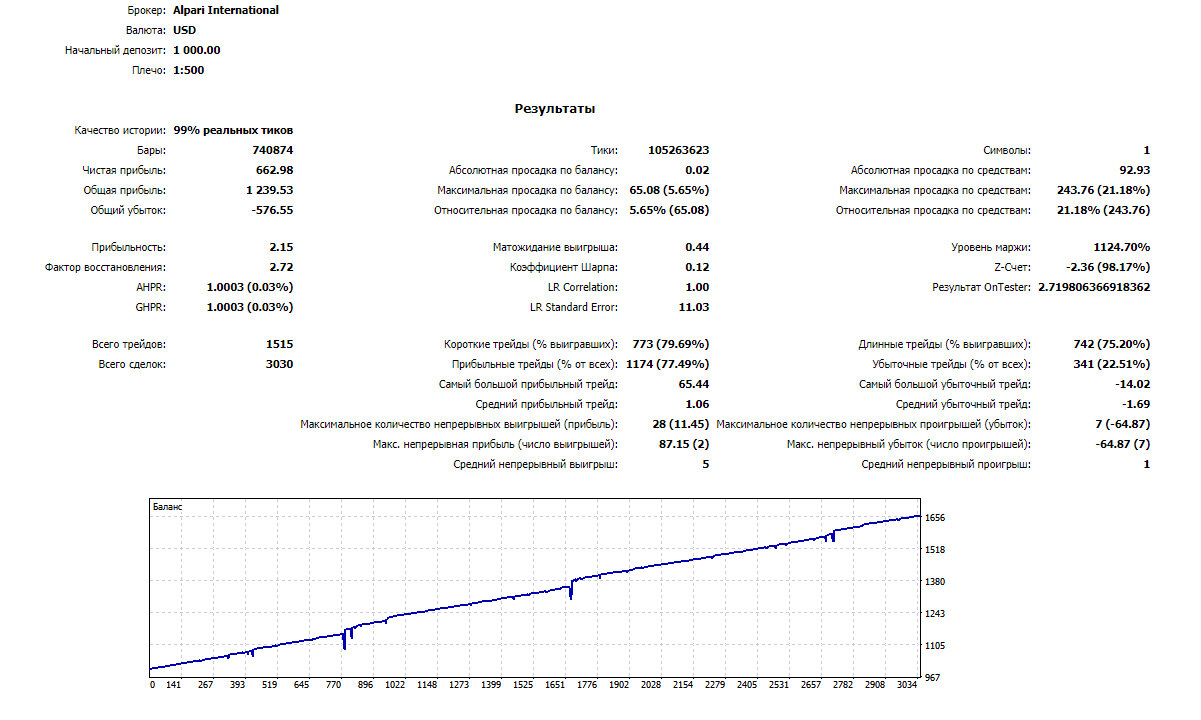Select the net profit value 662.98
Viewport: 1201px width, 720px height.
[275, 170]
